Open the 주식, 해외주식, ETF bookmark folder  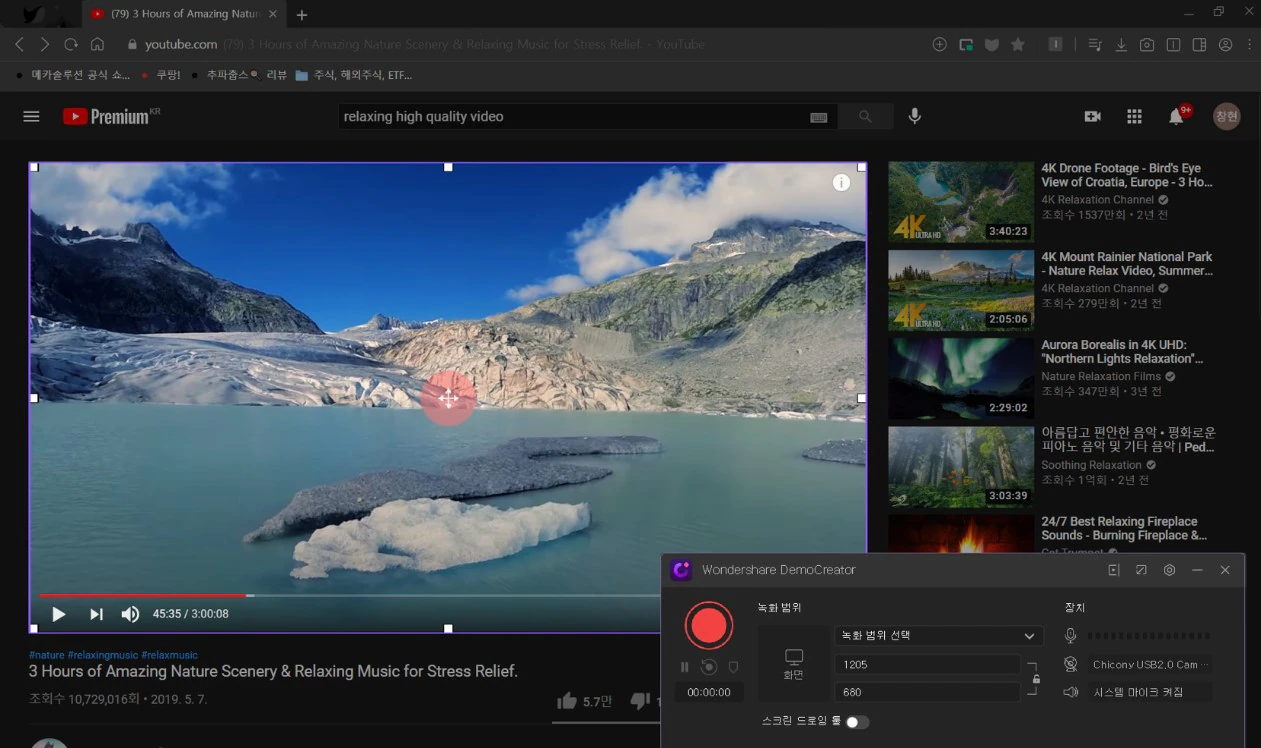pyautogui.click(x=353, y=75)
